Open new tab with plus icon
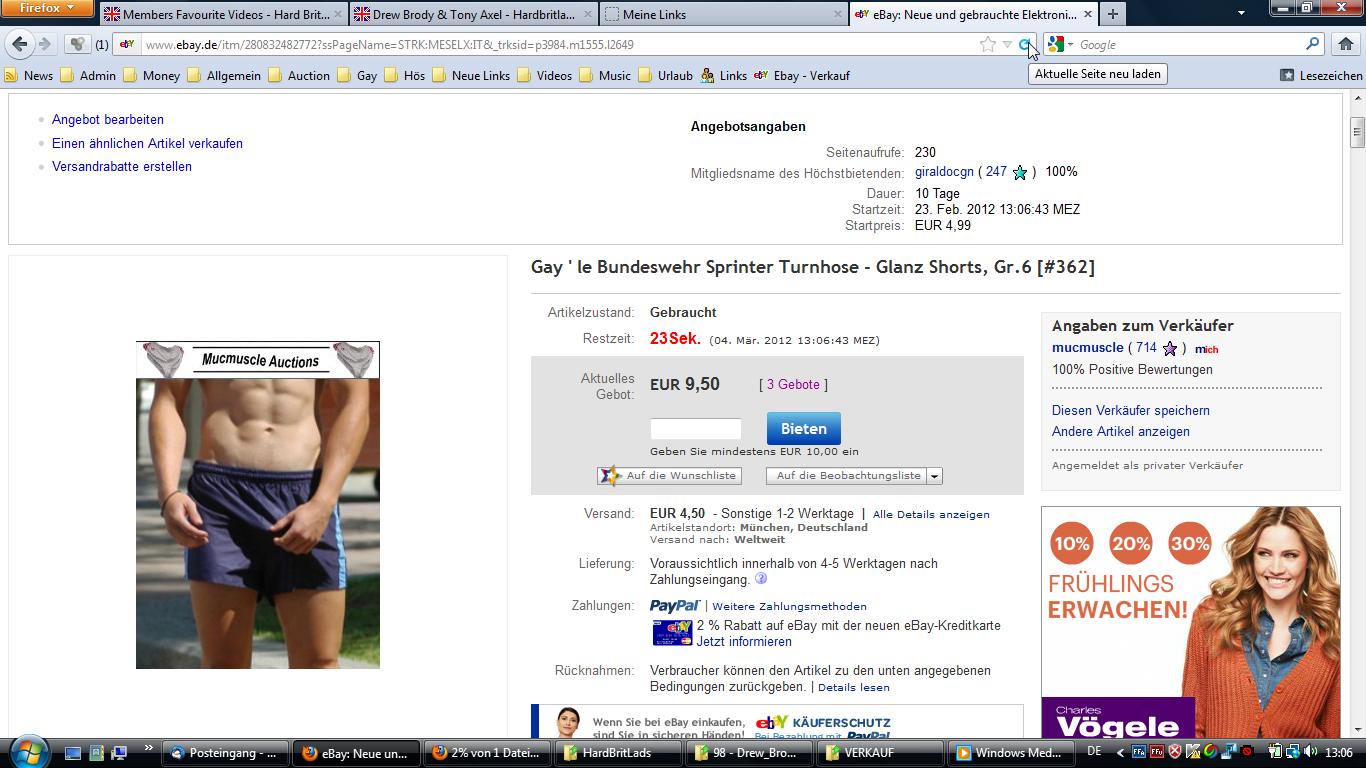This screenshot has height=768, width=1366. click(1112, 14)
